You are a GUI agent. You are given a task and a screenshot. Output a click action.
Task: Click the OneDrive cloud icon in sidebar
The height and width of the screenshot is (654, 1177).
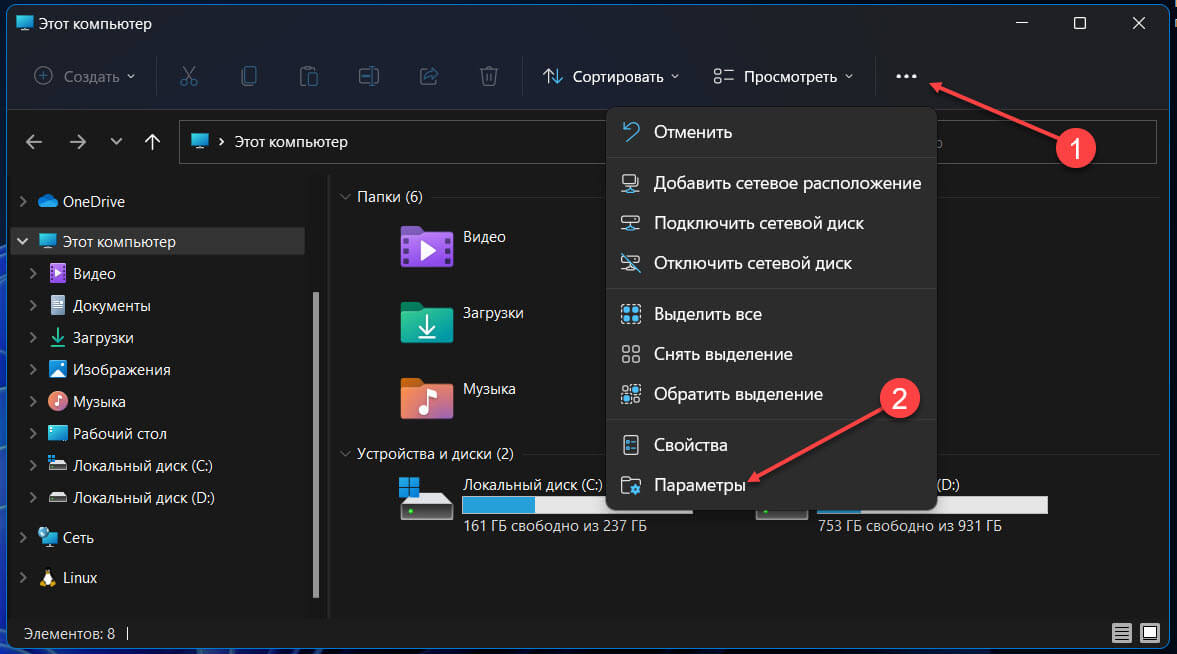coord(48,201)
